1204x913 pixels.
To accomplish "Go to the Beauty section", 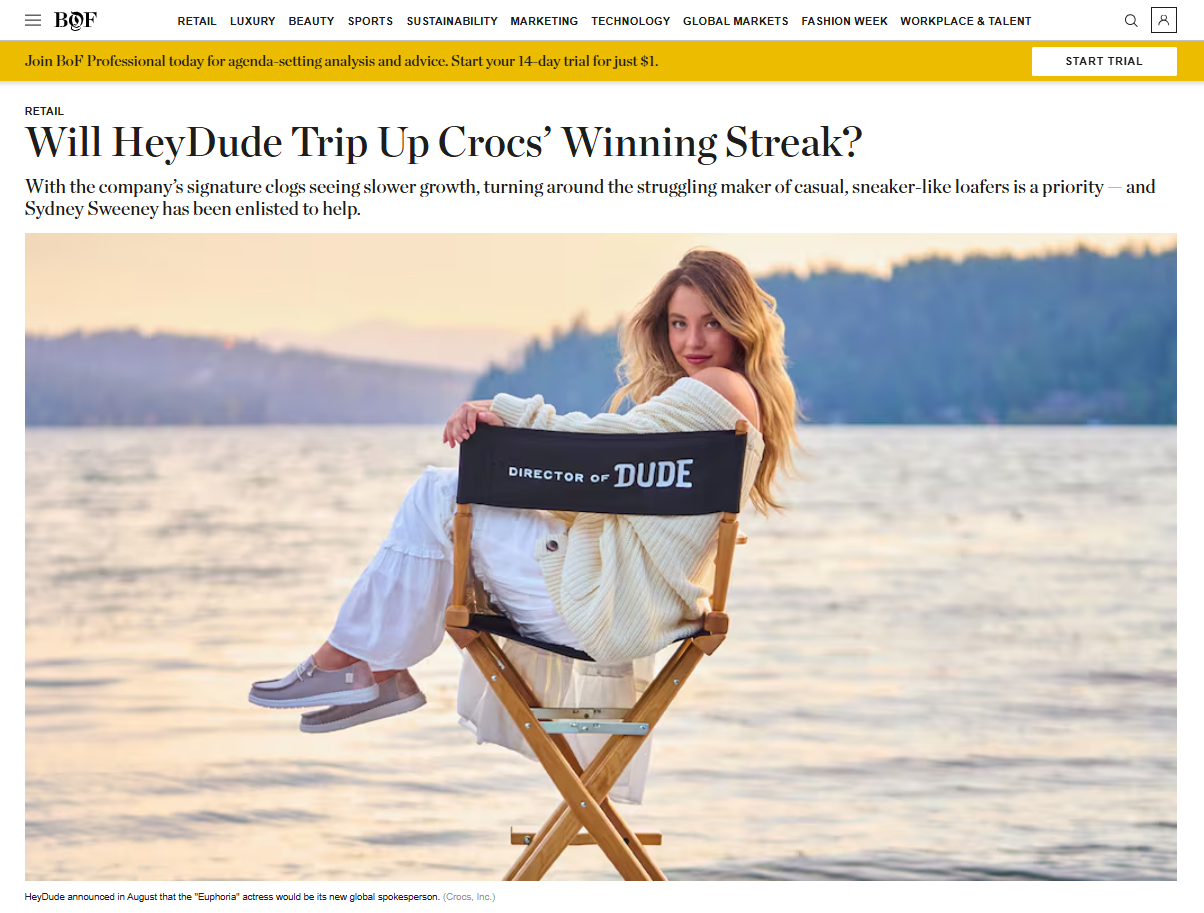I will 311,21.
